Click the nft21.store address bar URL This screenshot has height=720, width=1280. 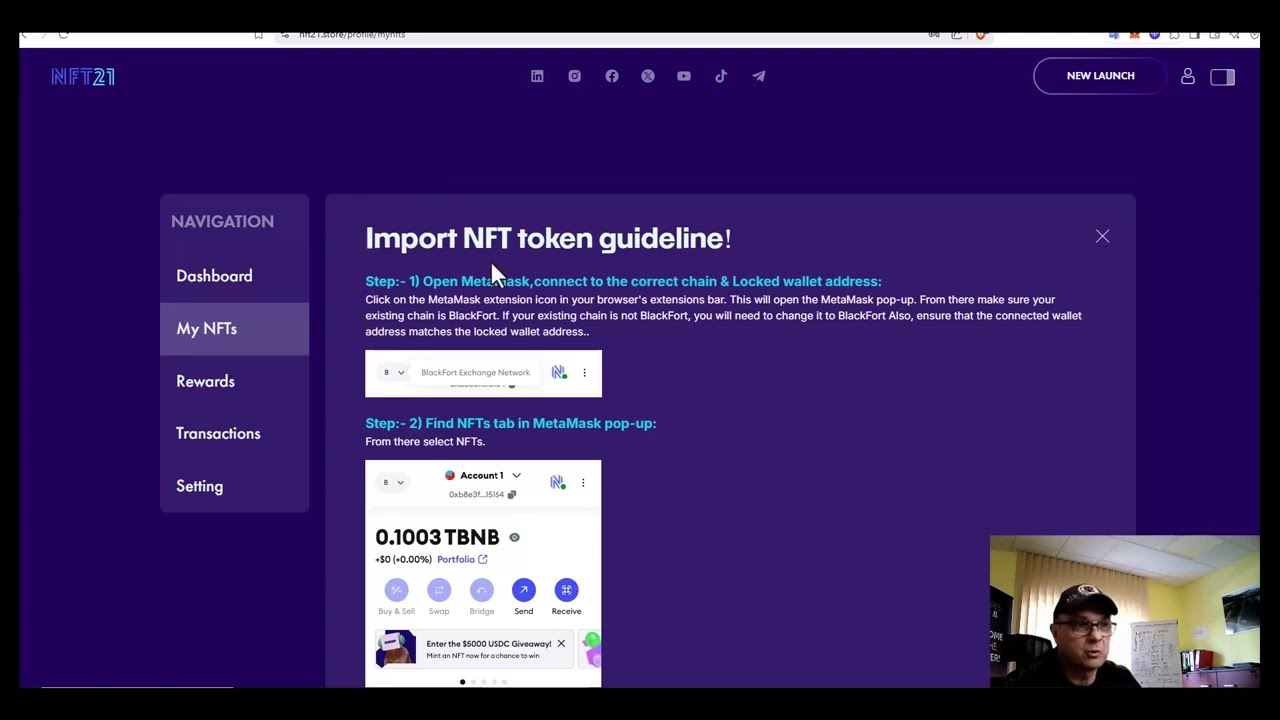click(x=352, y=35)
